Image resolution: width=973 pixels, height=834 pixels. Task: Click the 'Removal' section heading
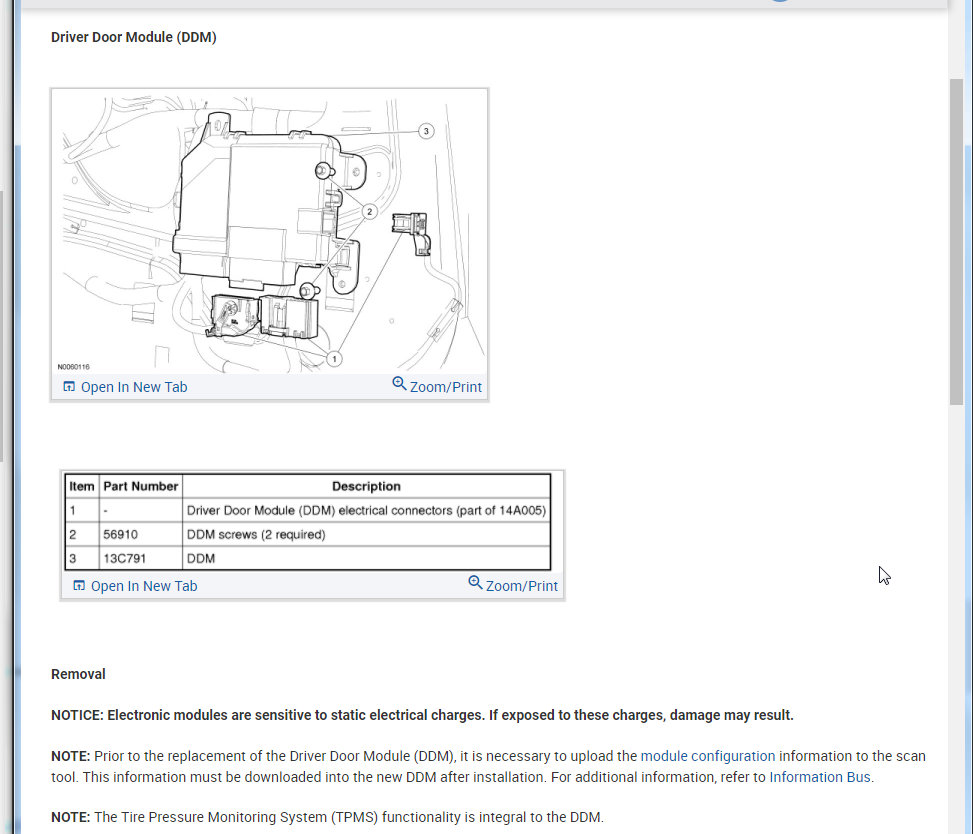pos(78,675)
